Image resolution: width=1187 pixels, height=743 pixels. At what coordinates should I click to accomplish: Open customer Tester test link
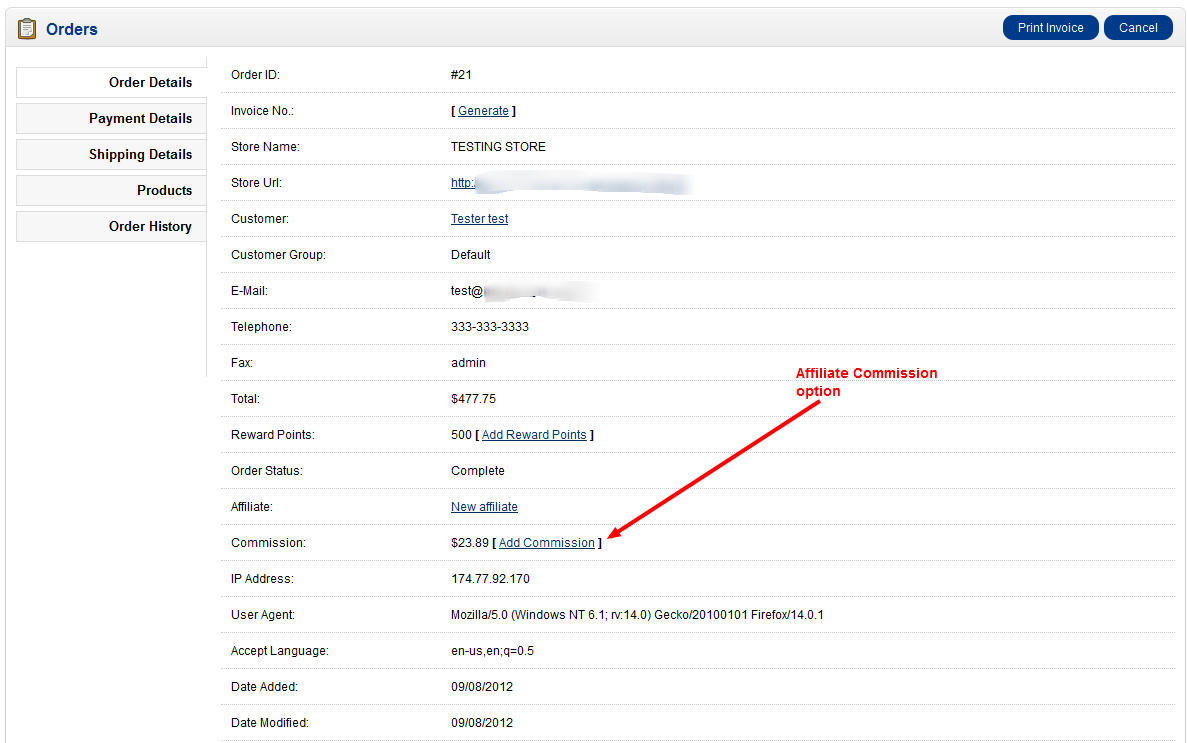click(x=479, y=219)
